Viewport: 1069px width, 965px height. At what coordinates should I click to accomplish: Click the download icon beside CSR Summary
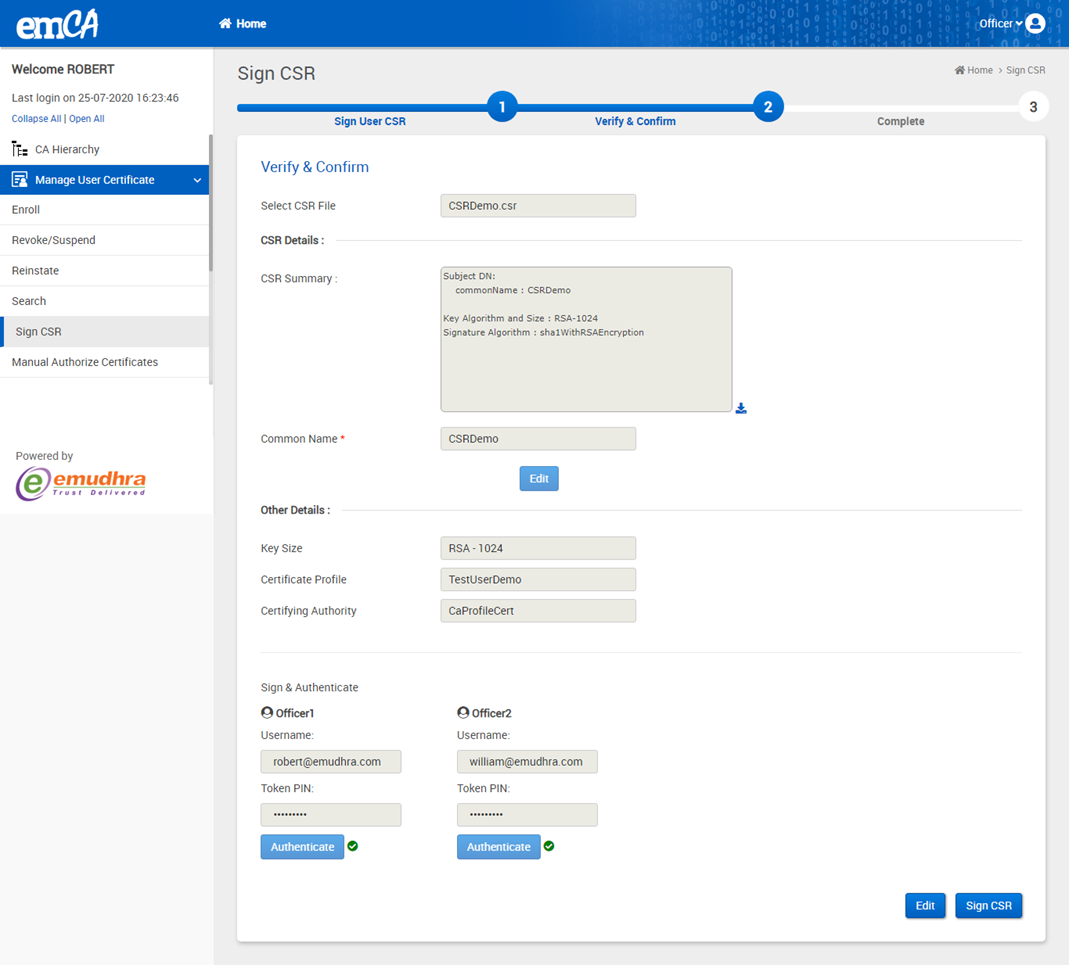(741, 408)
